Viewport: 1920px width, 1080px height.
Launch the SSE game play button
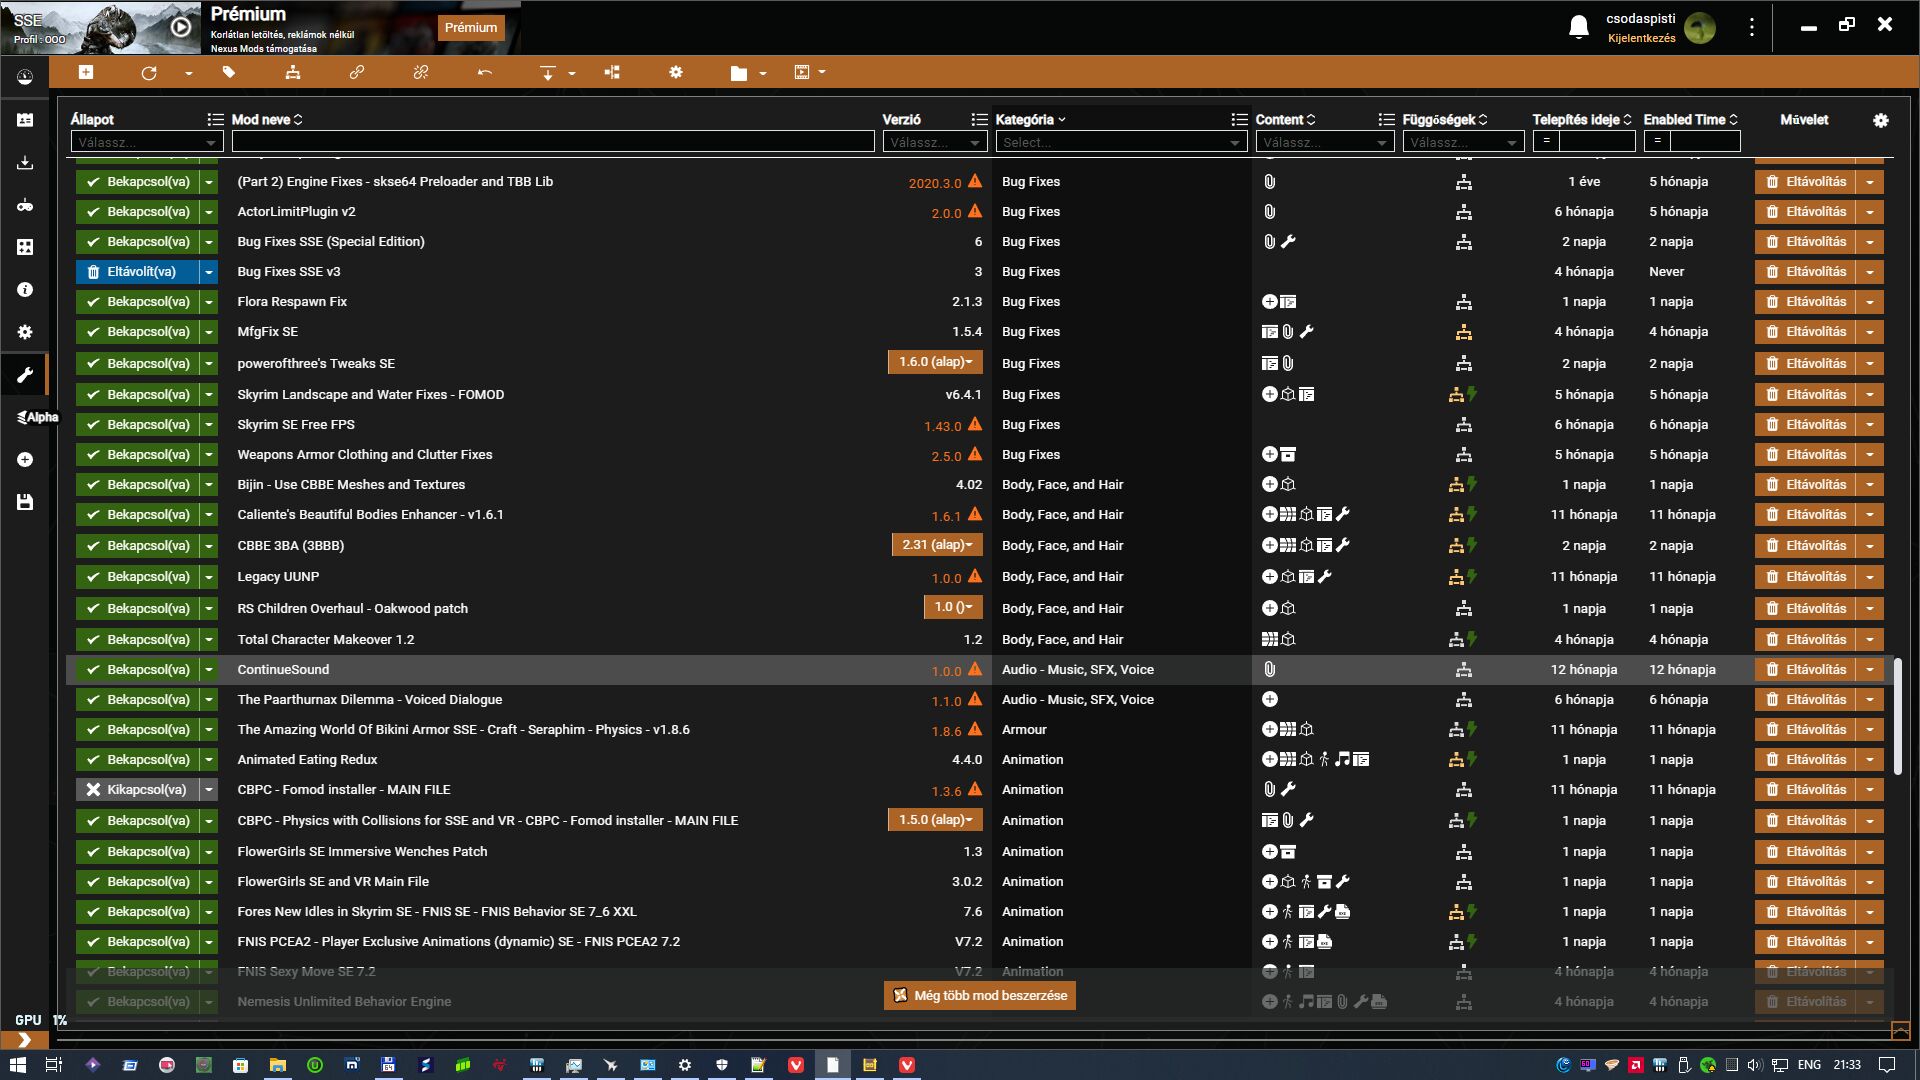pos(180,28)
